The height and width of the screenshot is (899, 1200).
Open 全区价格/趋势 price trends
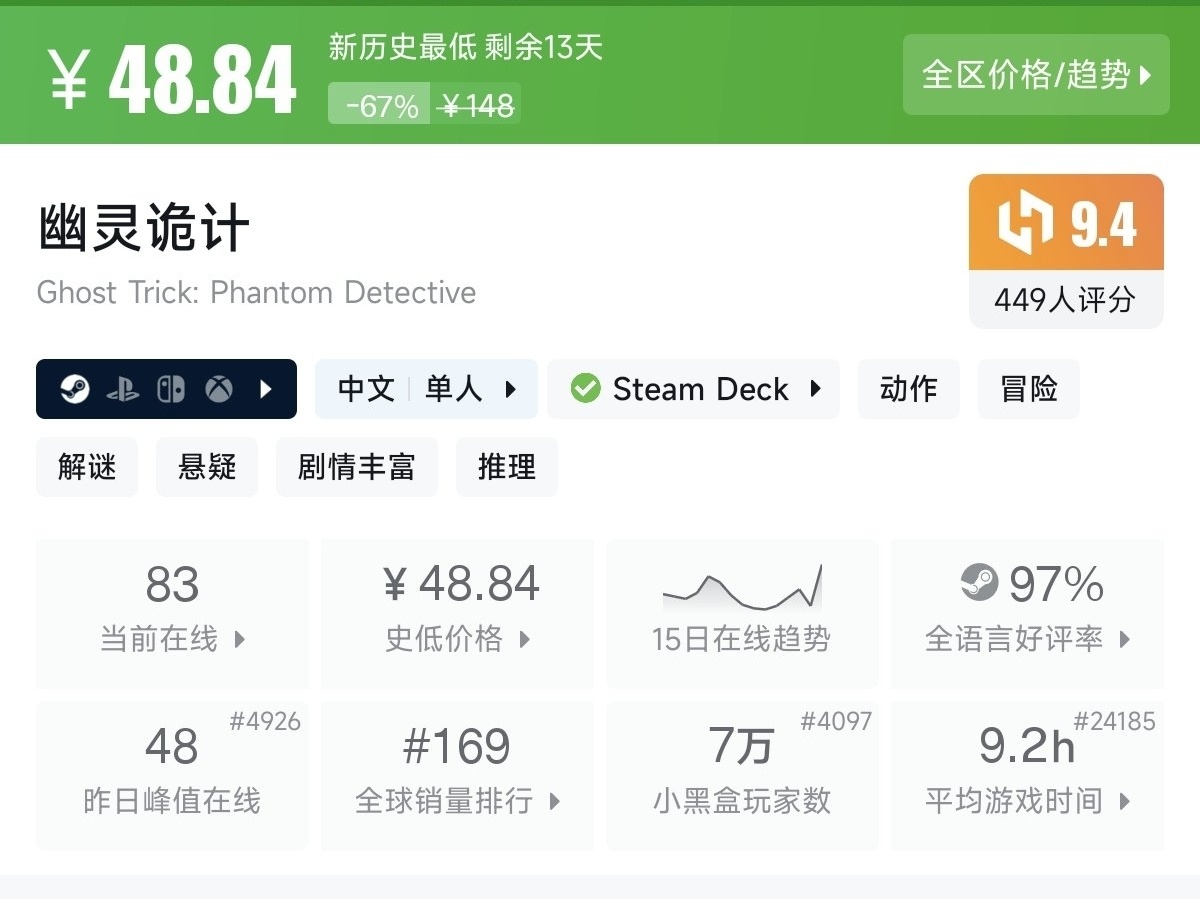1036,75
